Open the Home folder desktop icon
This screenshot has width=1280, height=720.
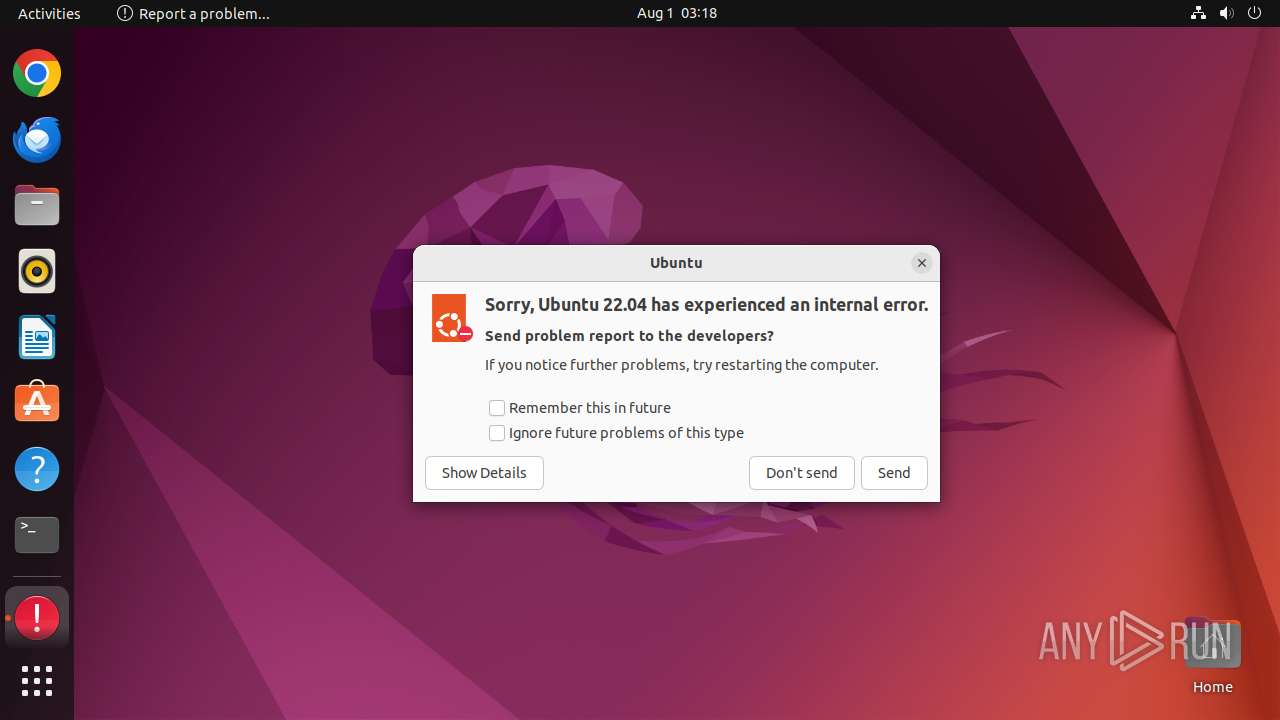pyautogui.click(x=1212, y=656)
